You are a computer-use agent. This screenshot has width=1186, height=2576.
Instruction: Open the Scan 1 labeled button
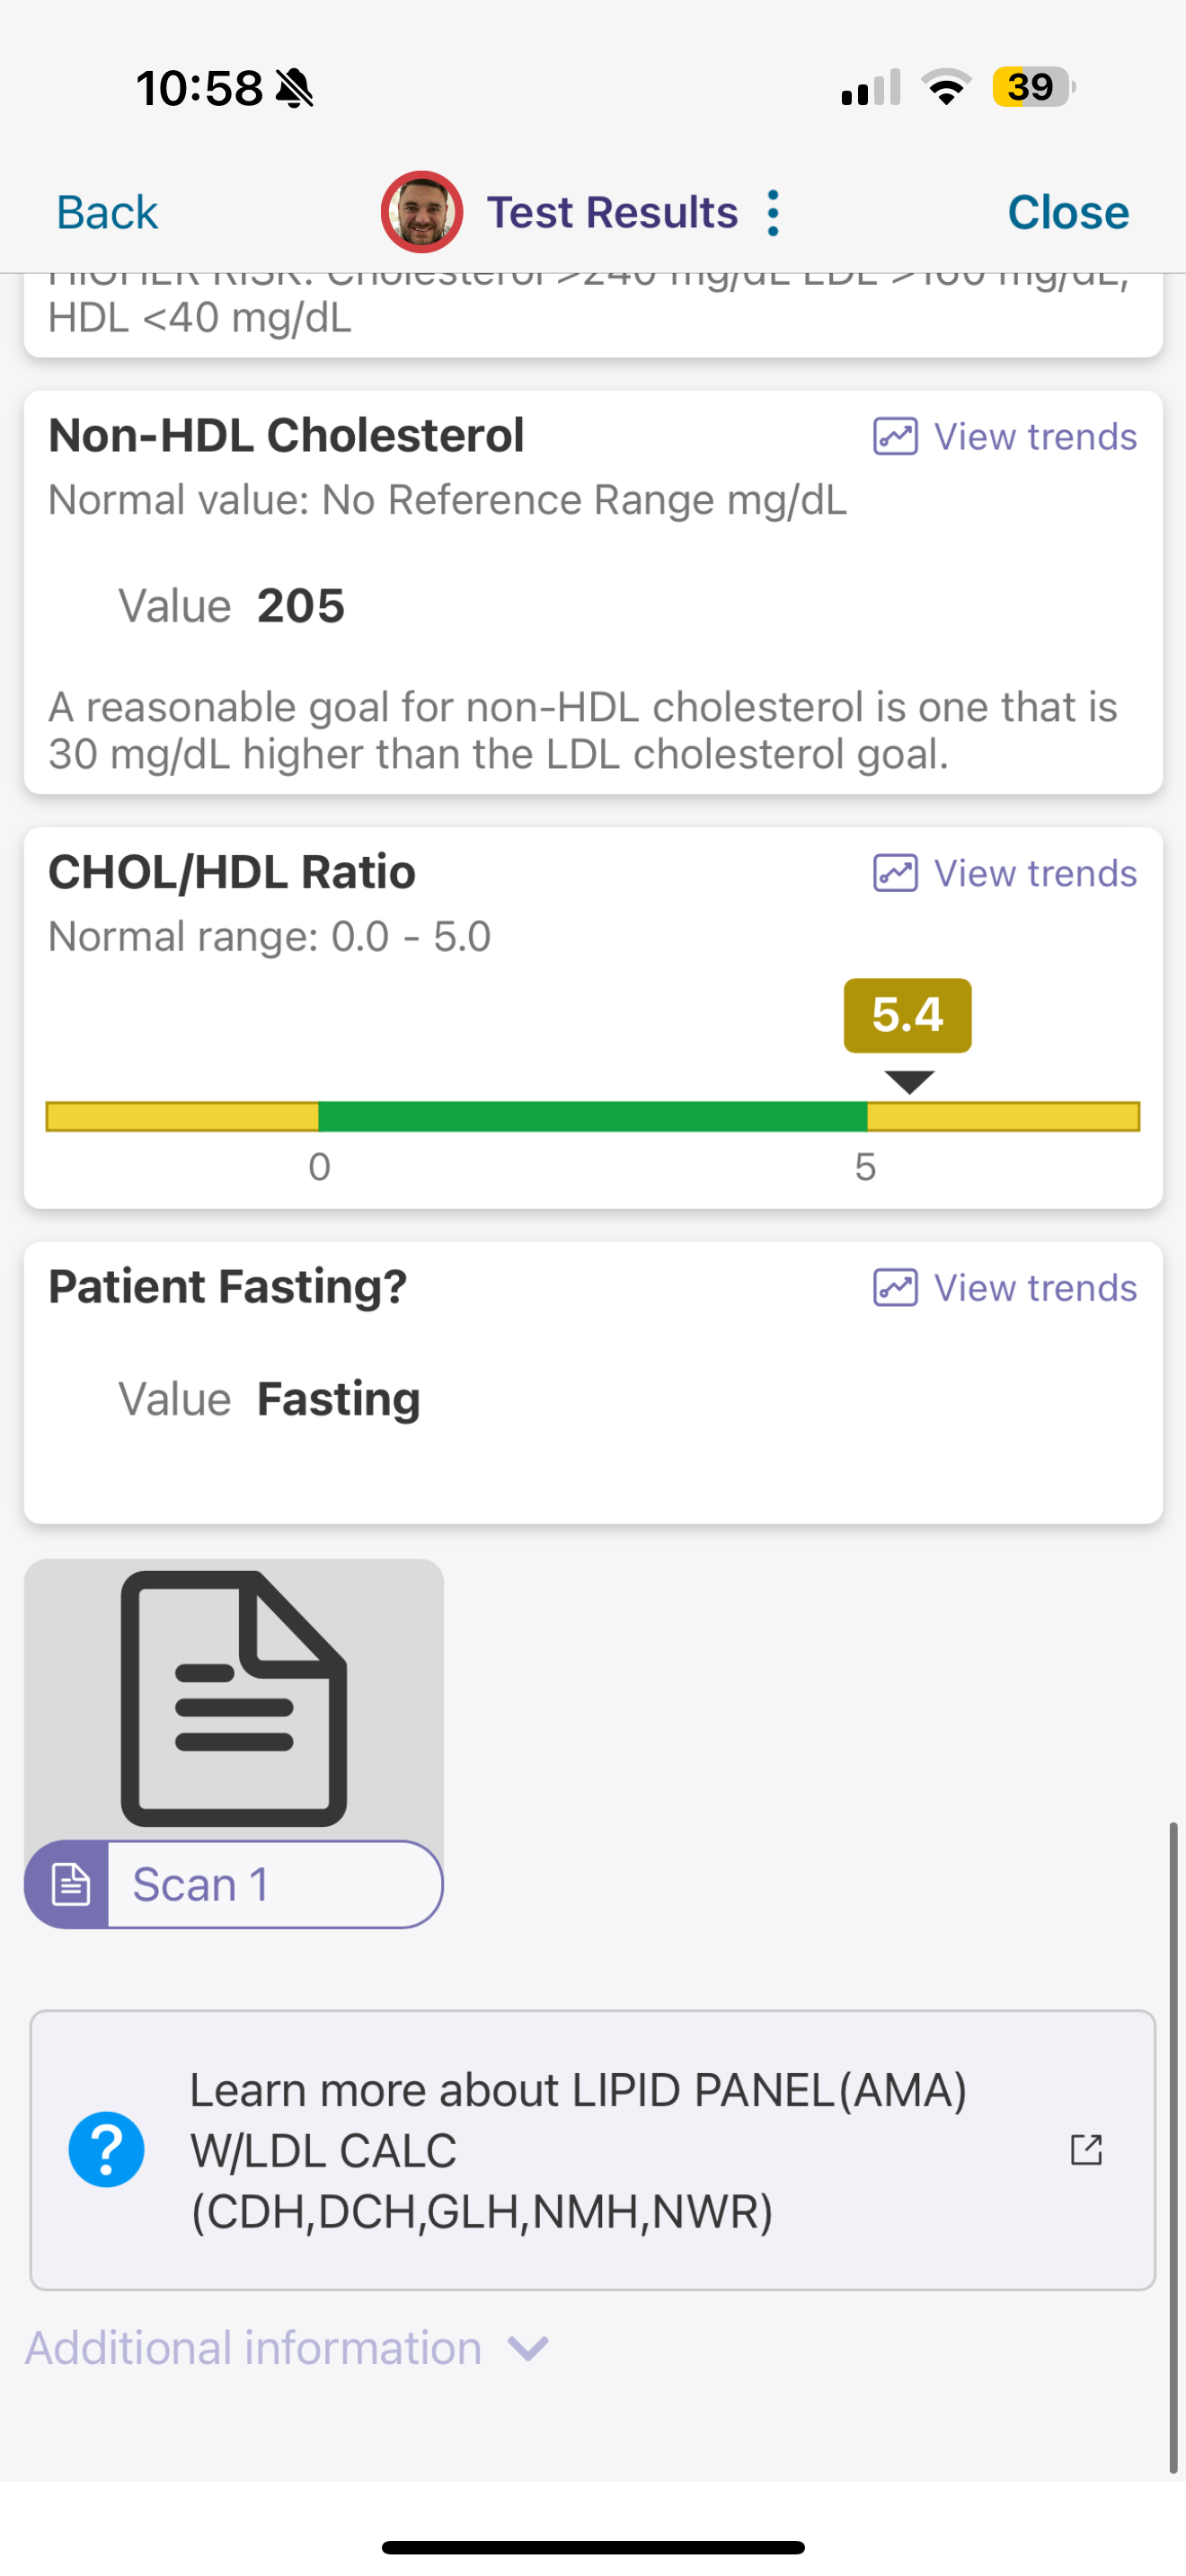pos(234,1885)
